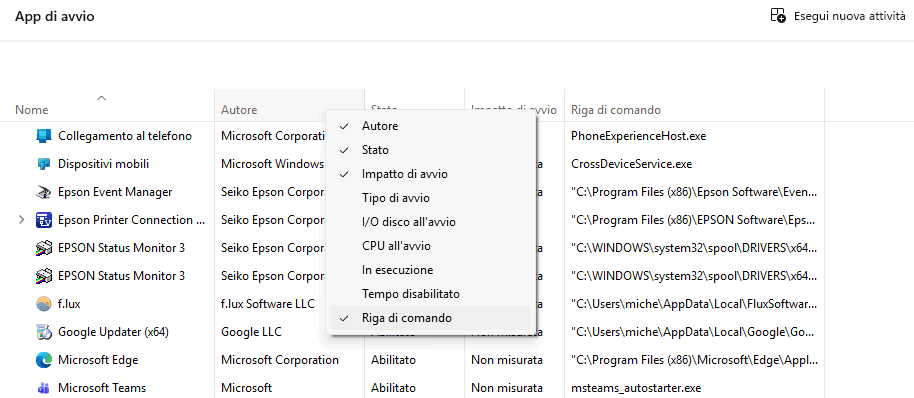Click the Microsoft Edge icon
Screen dimensions: 914x398
[44, 360]
